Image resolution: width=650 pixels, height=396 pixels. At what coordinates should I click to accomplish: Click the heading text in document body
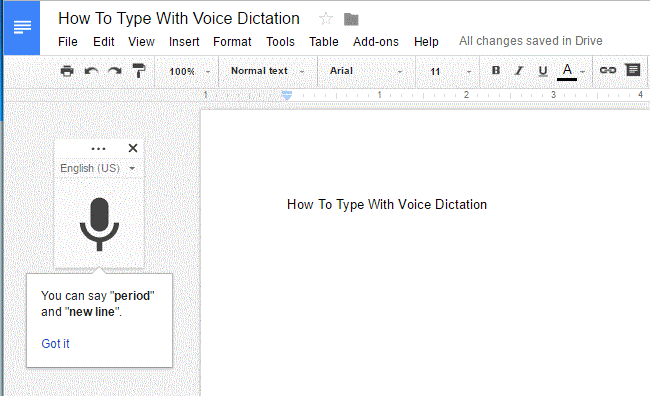pyautogui.click(x=387, y=204)
